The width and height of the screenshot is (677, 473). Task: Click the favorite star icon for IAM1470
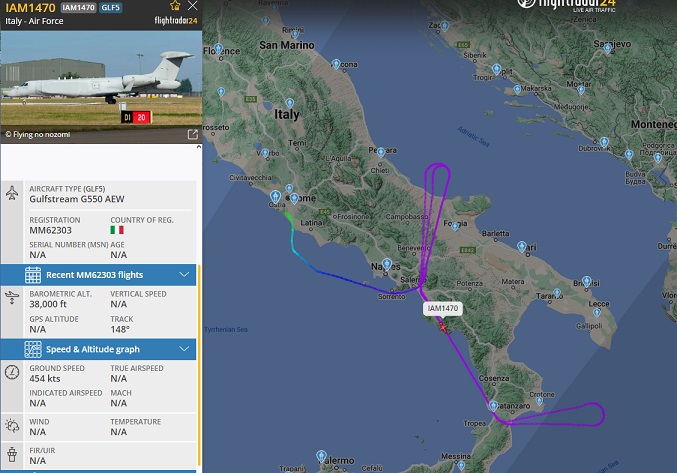(175, 6)
